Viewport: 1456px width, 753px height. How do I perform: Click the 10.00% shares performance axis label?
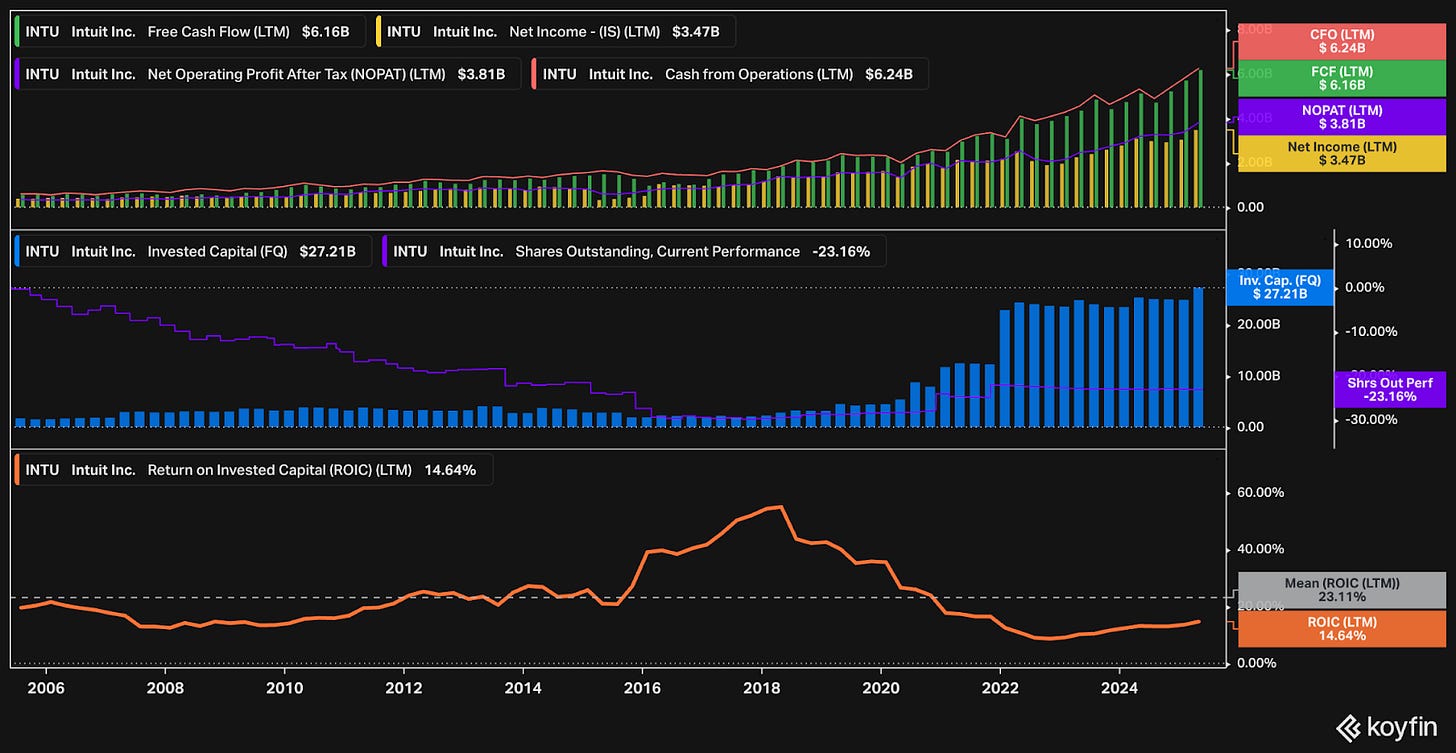pyautogui.click(x=1369, y=243)
